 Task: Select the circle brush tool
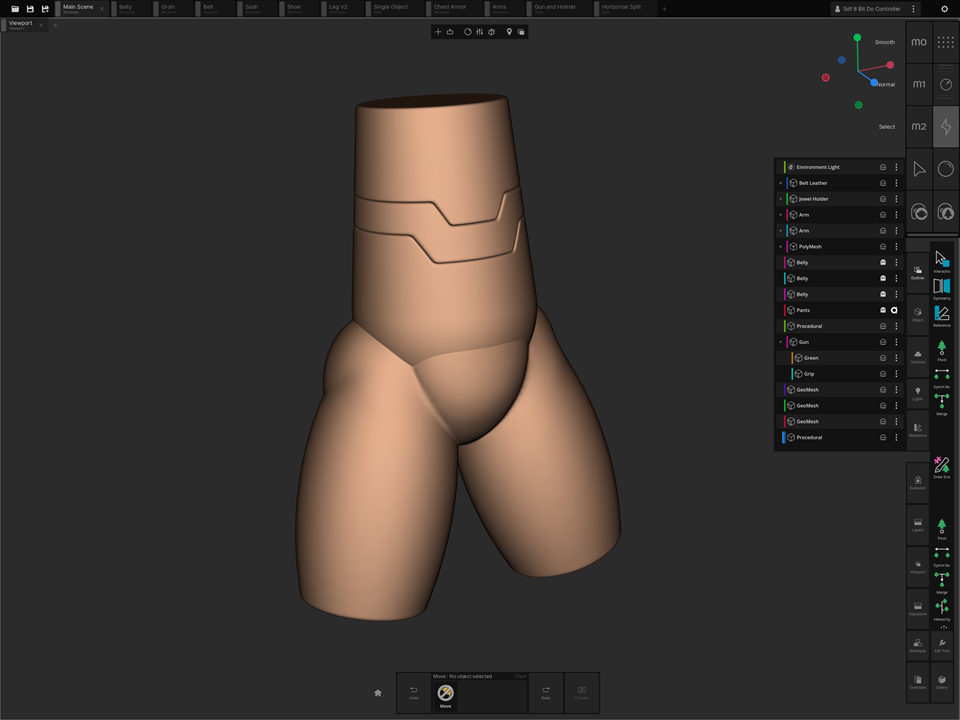point(946,169)
